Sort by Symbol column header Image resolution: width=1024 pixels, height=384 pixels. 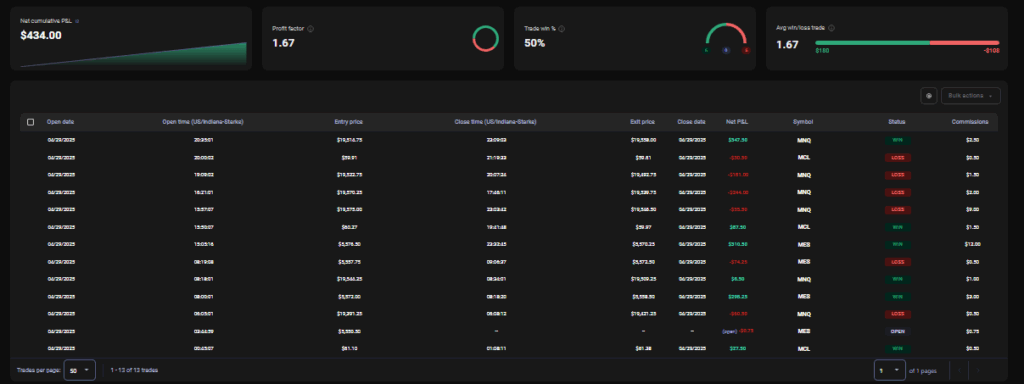803,122
